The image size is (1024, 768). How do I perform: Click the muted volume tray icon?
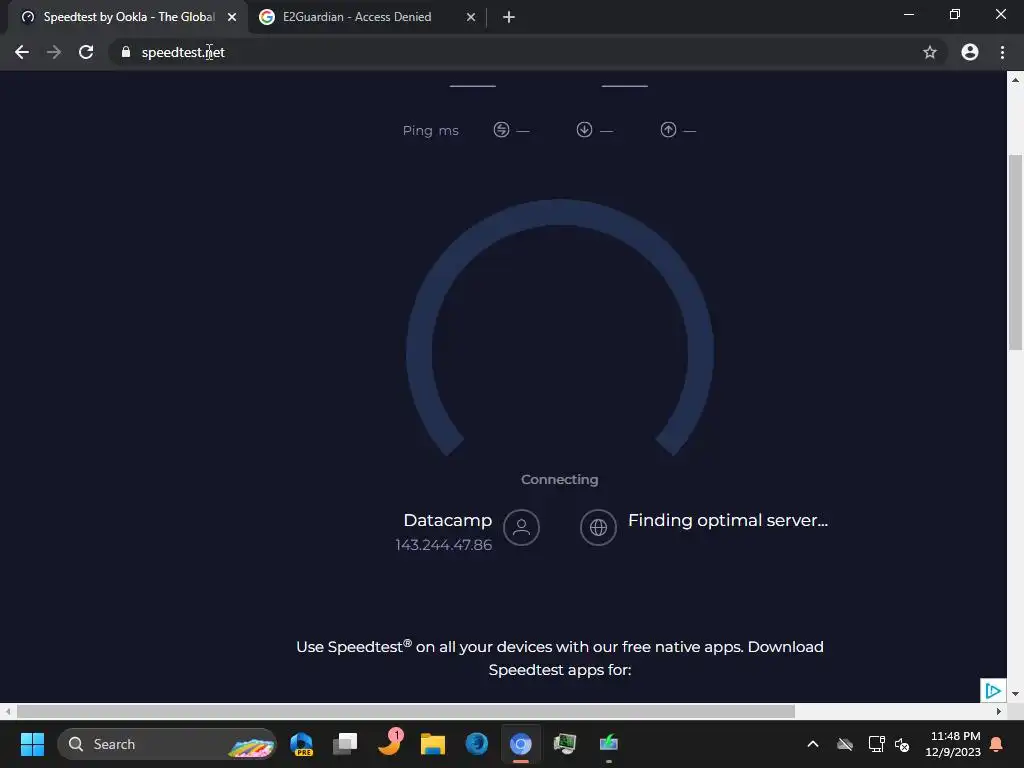coord(902,744)
